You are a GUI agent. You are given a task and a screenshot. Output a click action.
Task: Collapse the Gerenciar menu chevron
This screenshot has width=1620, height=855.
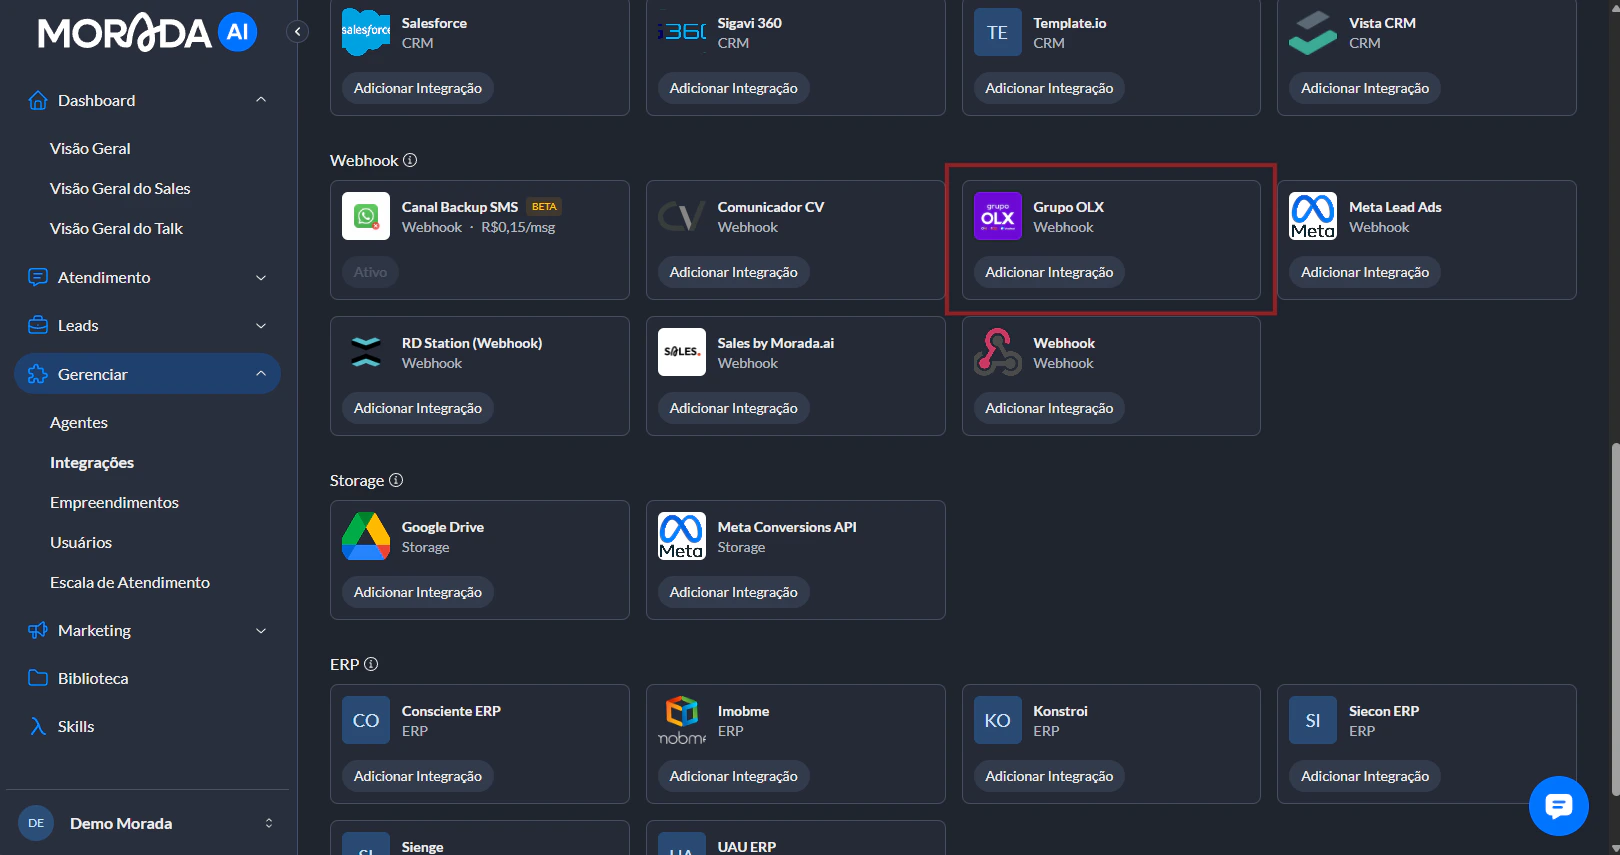click(261, 374)
